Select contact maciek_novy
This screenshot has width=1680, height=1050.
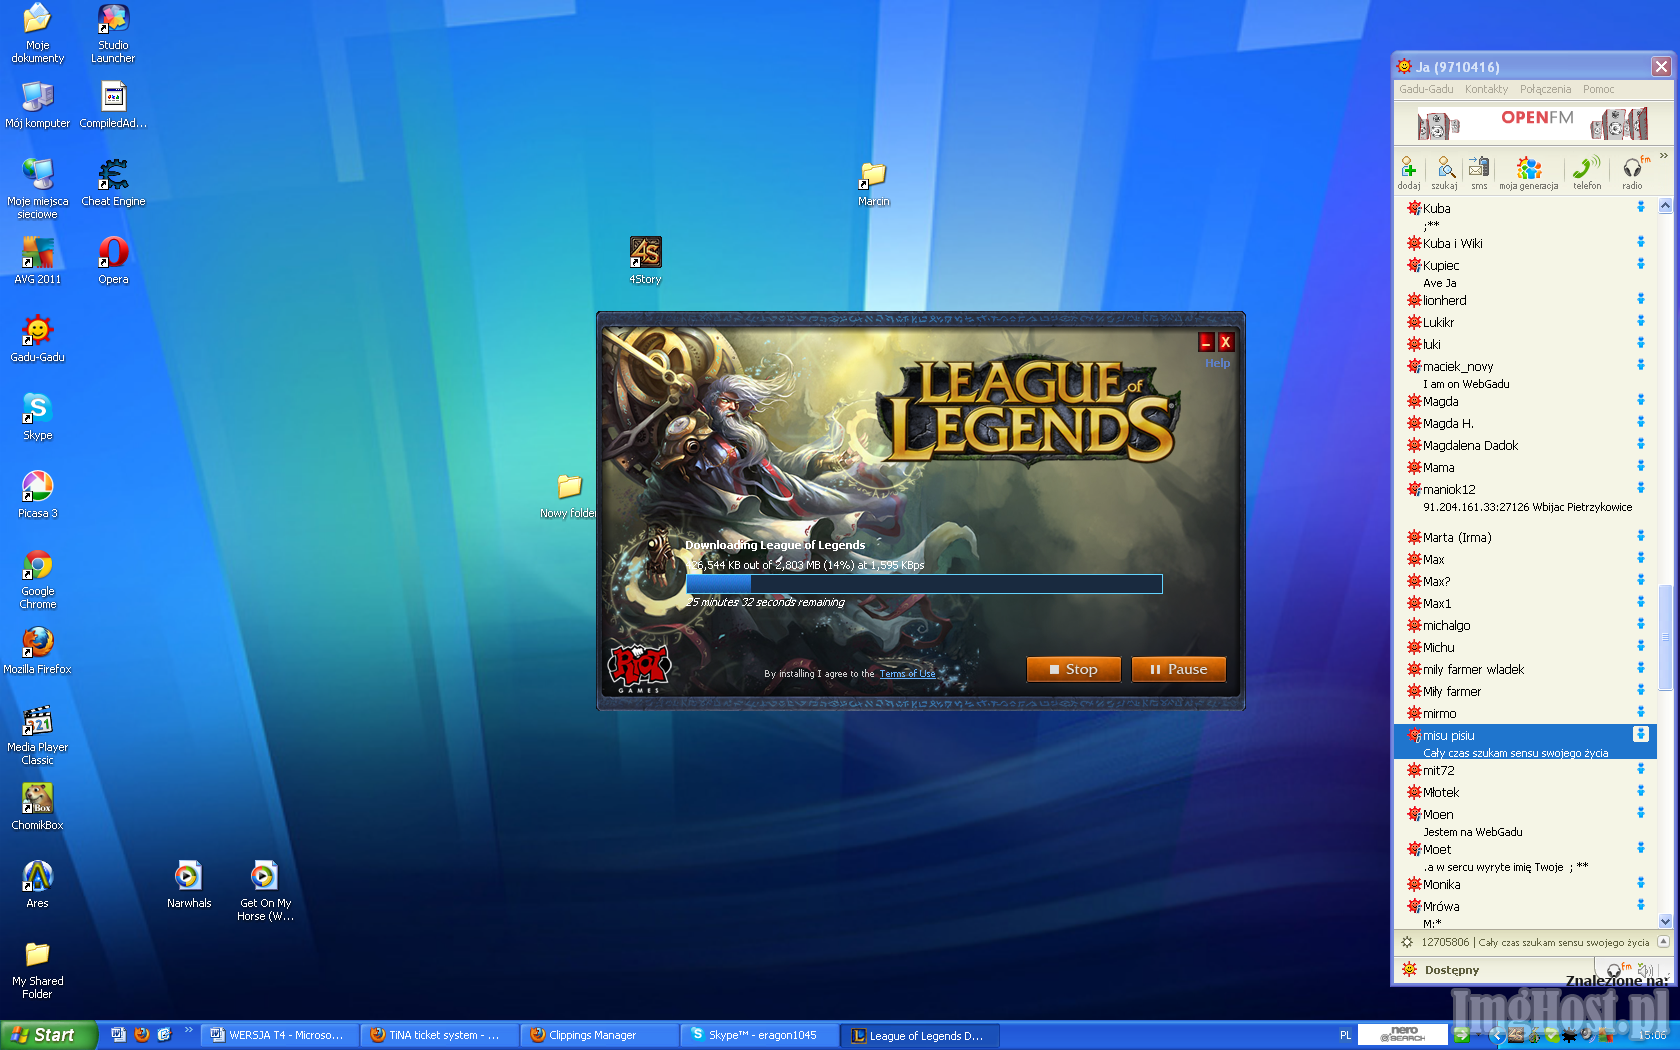1526,374
